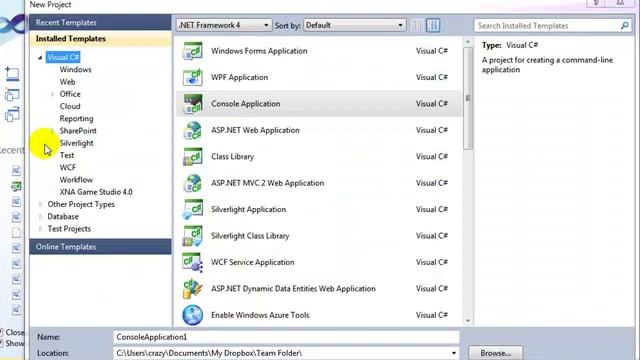Select the Silverlight category in tree
Viewport: 640px width, 360px height.
(76, 143)
